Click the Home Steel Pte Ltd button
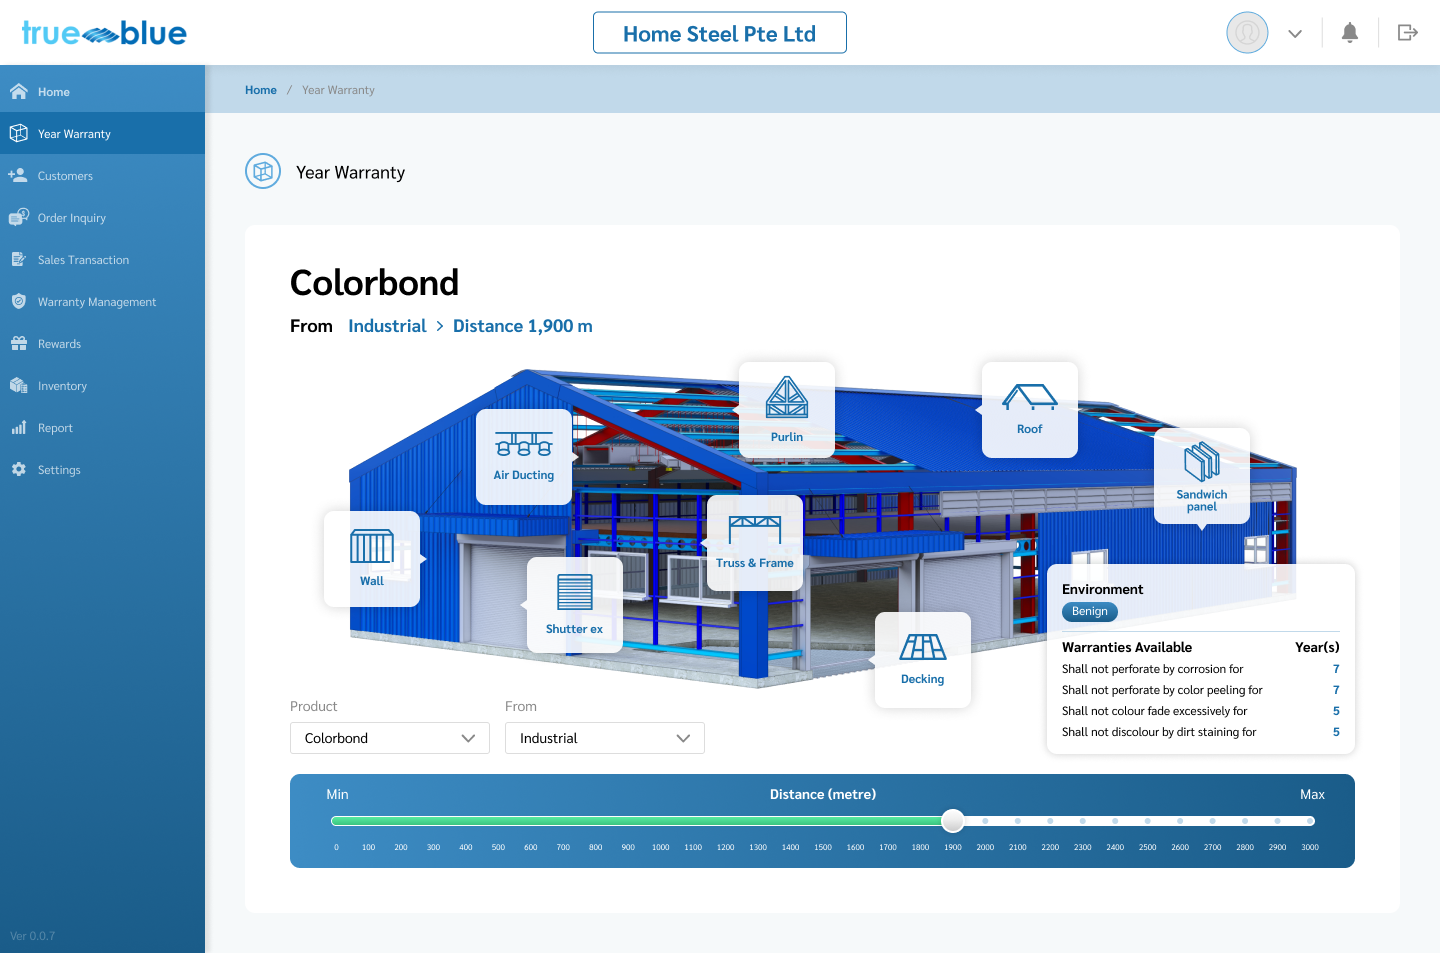The width and height of the screenshot is (1440, 953). click(720, 33)
